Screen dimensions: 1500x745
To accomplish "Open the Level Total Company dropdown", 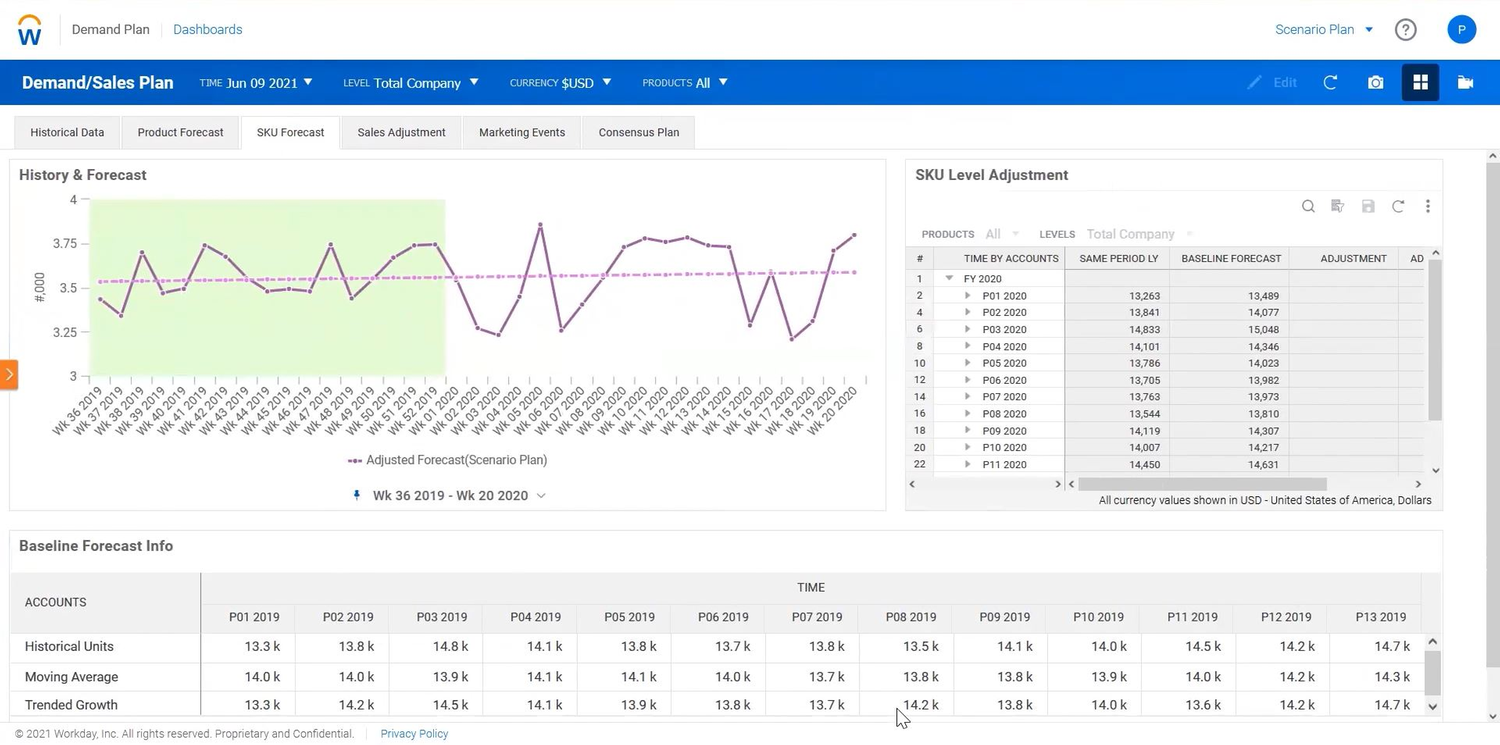I will (411, 83).
